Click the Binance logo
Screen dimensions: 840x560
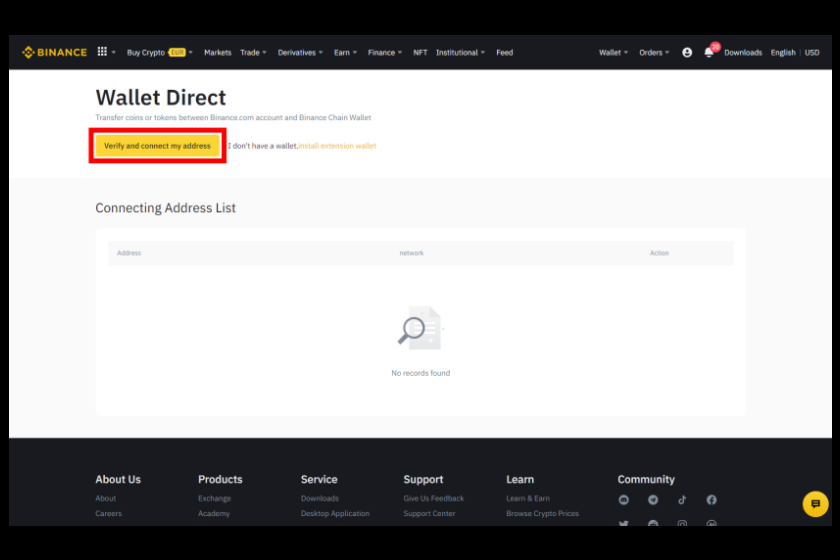pyautogui.click(x=54, y=53)
